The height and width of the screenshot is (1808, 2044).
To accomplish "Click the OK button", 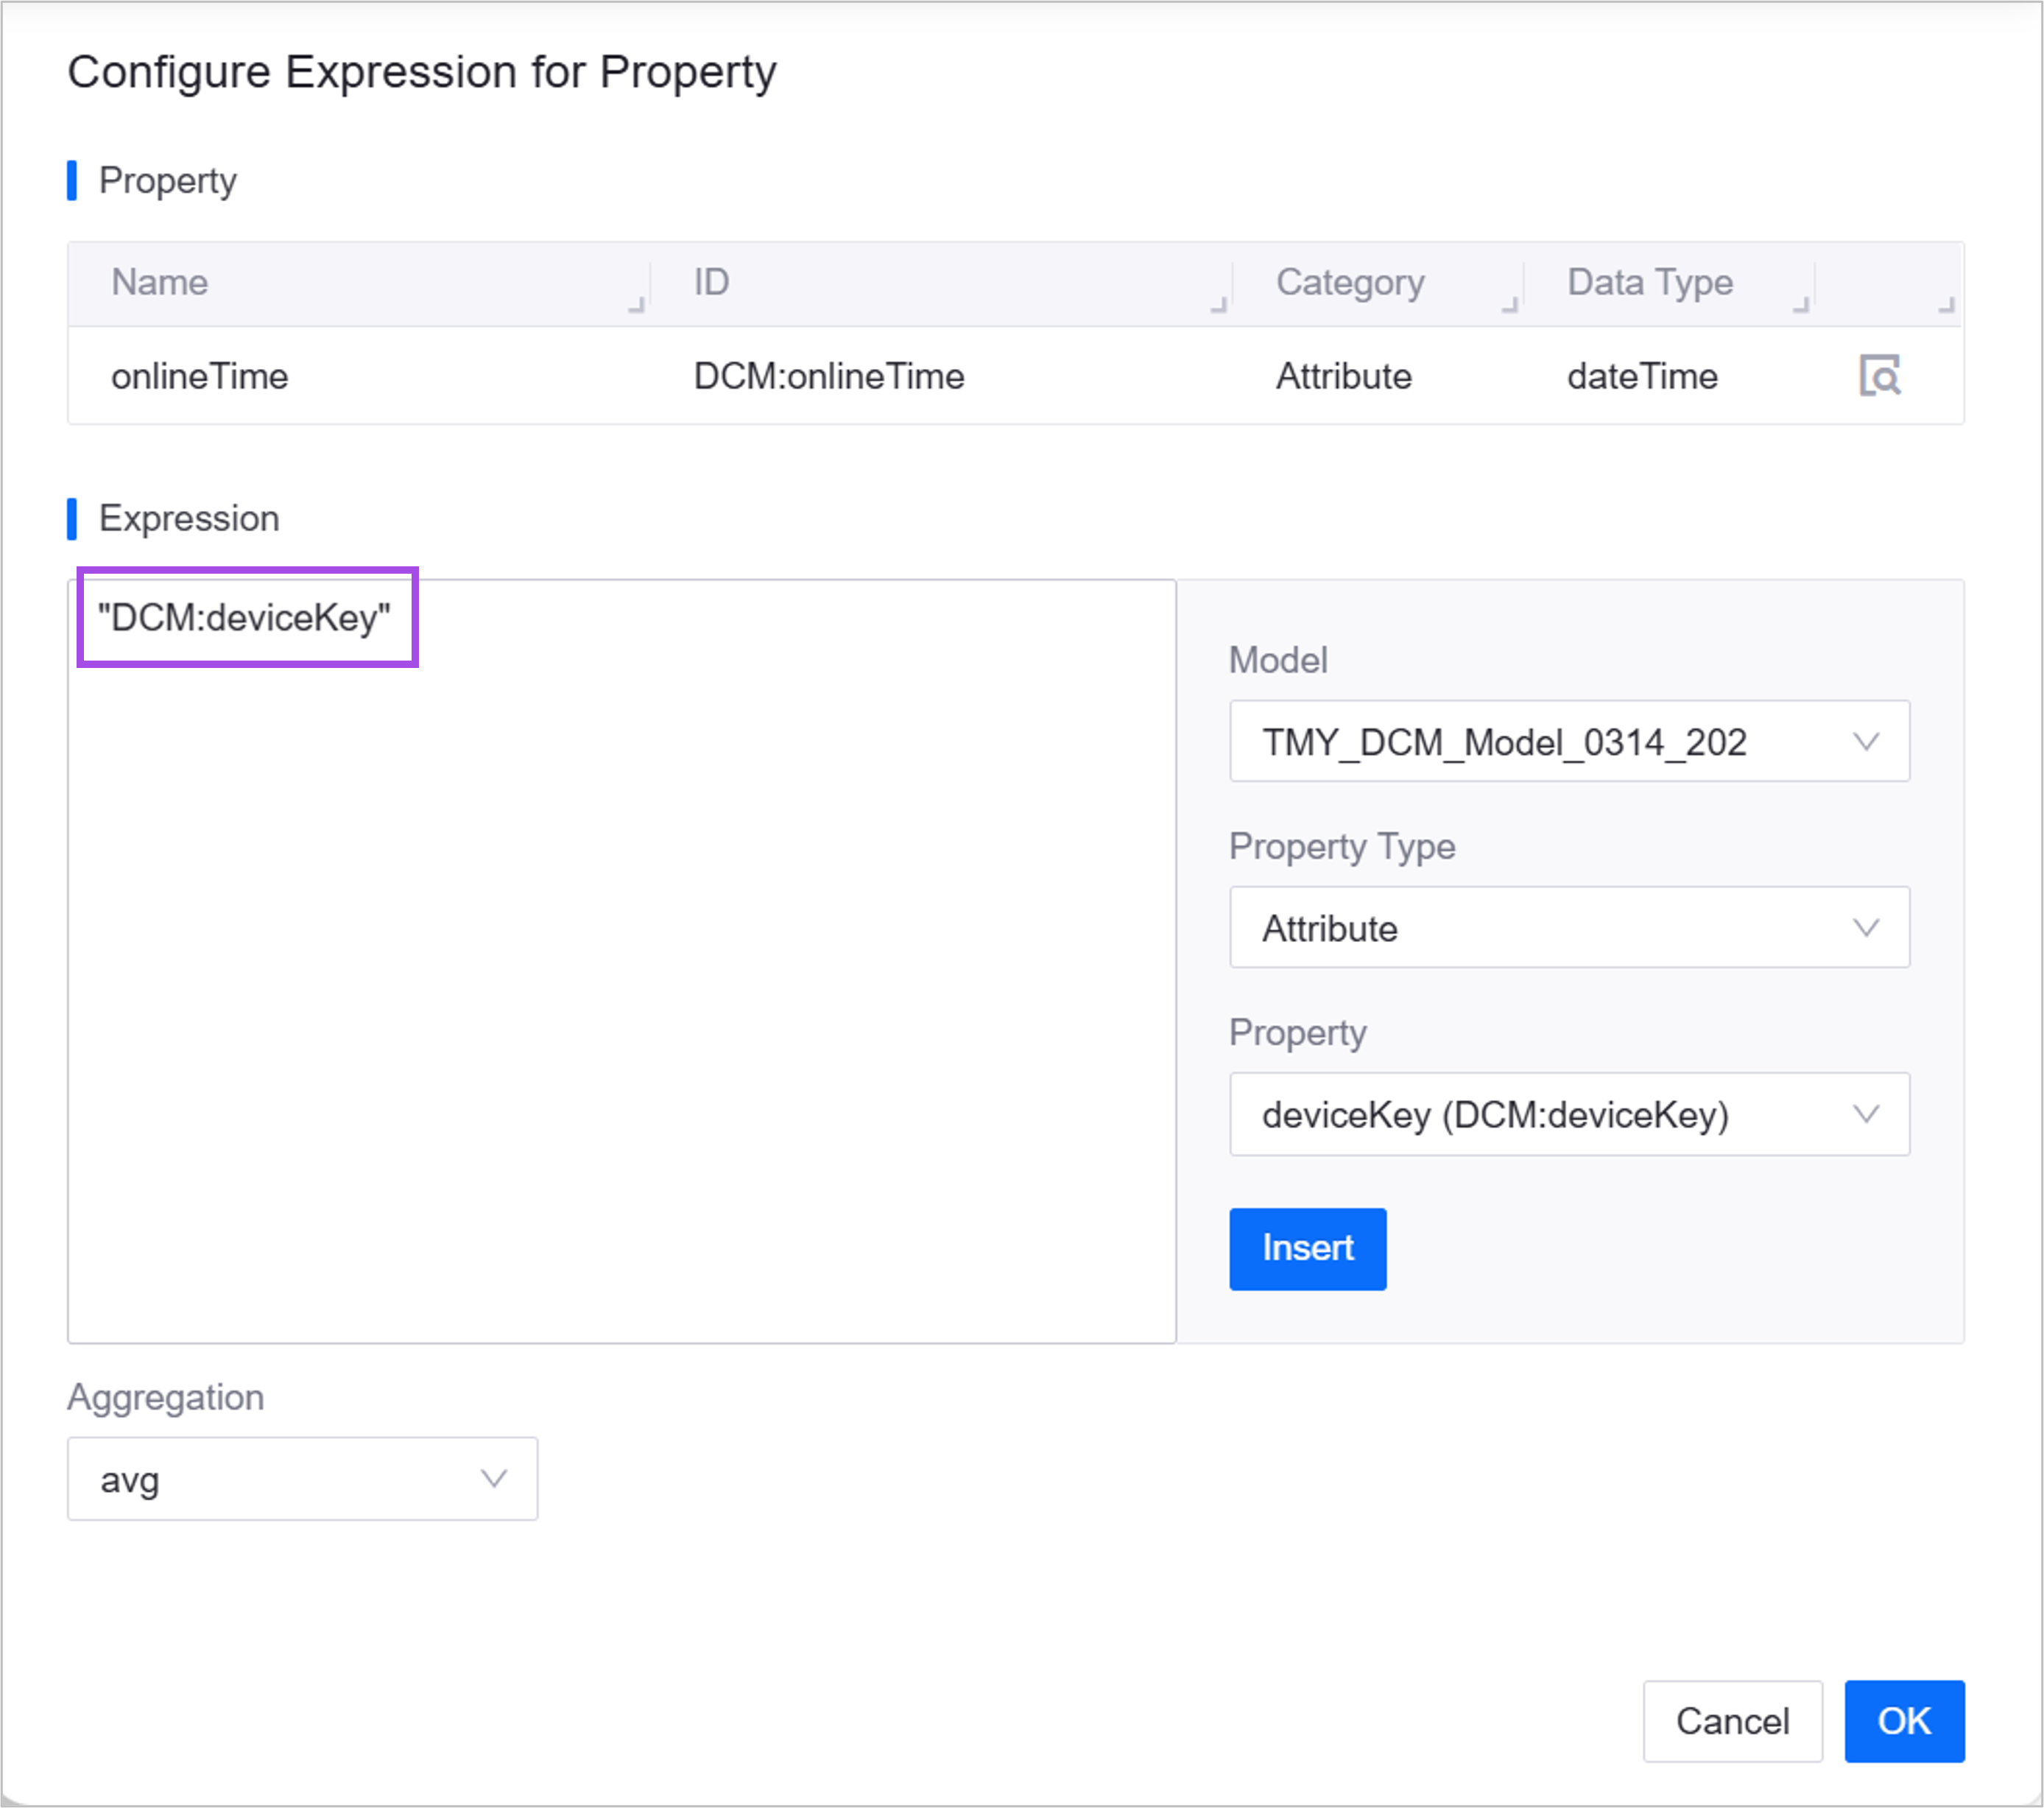I will click(x=1903, y=1721).
